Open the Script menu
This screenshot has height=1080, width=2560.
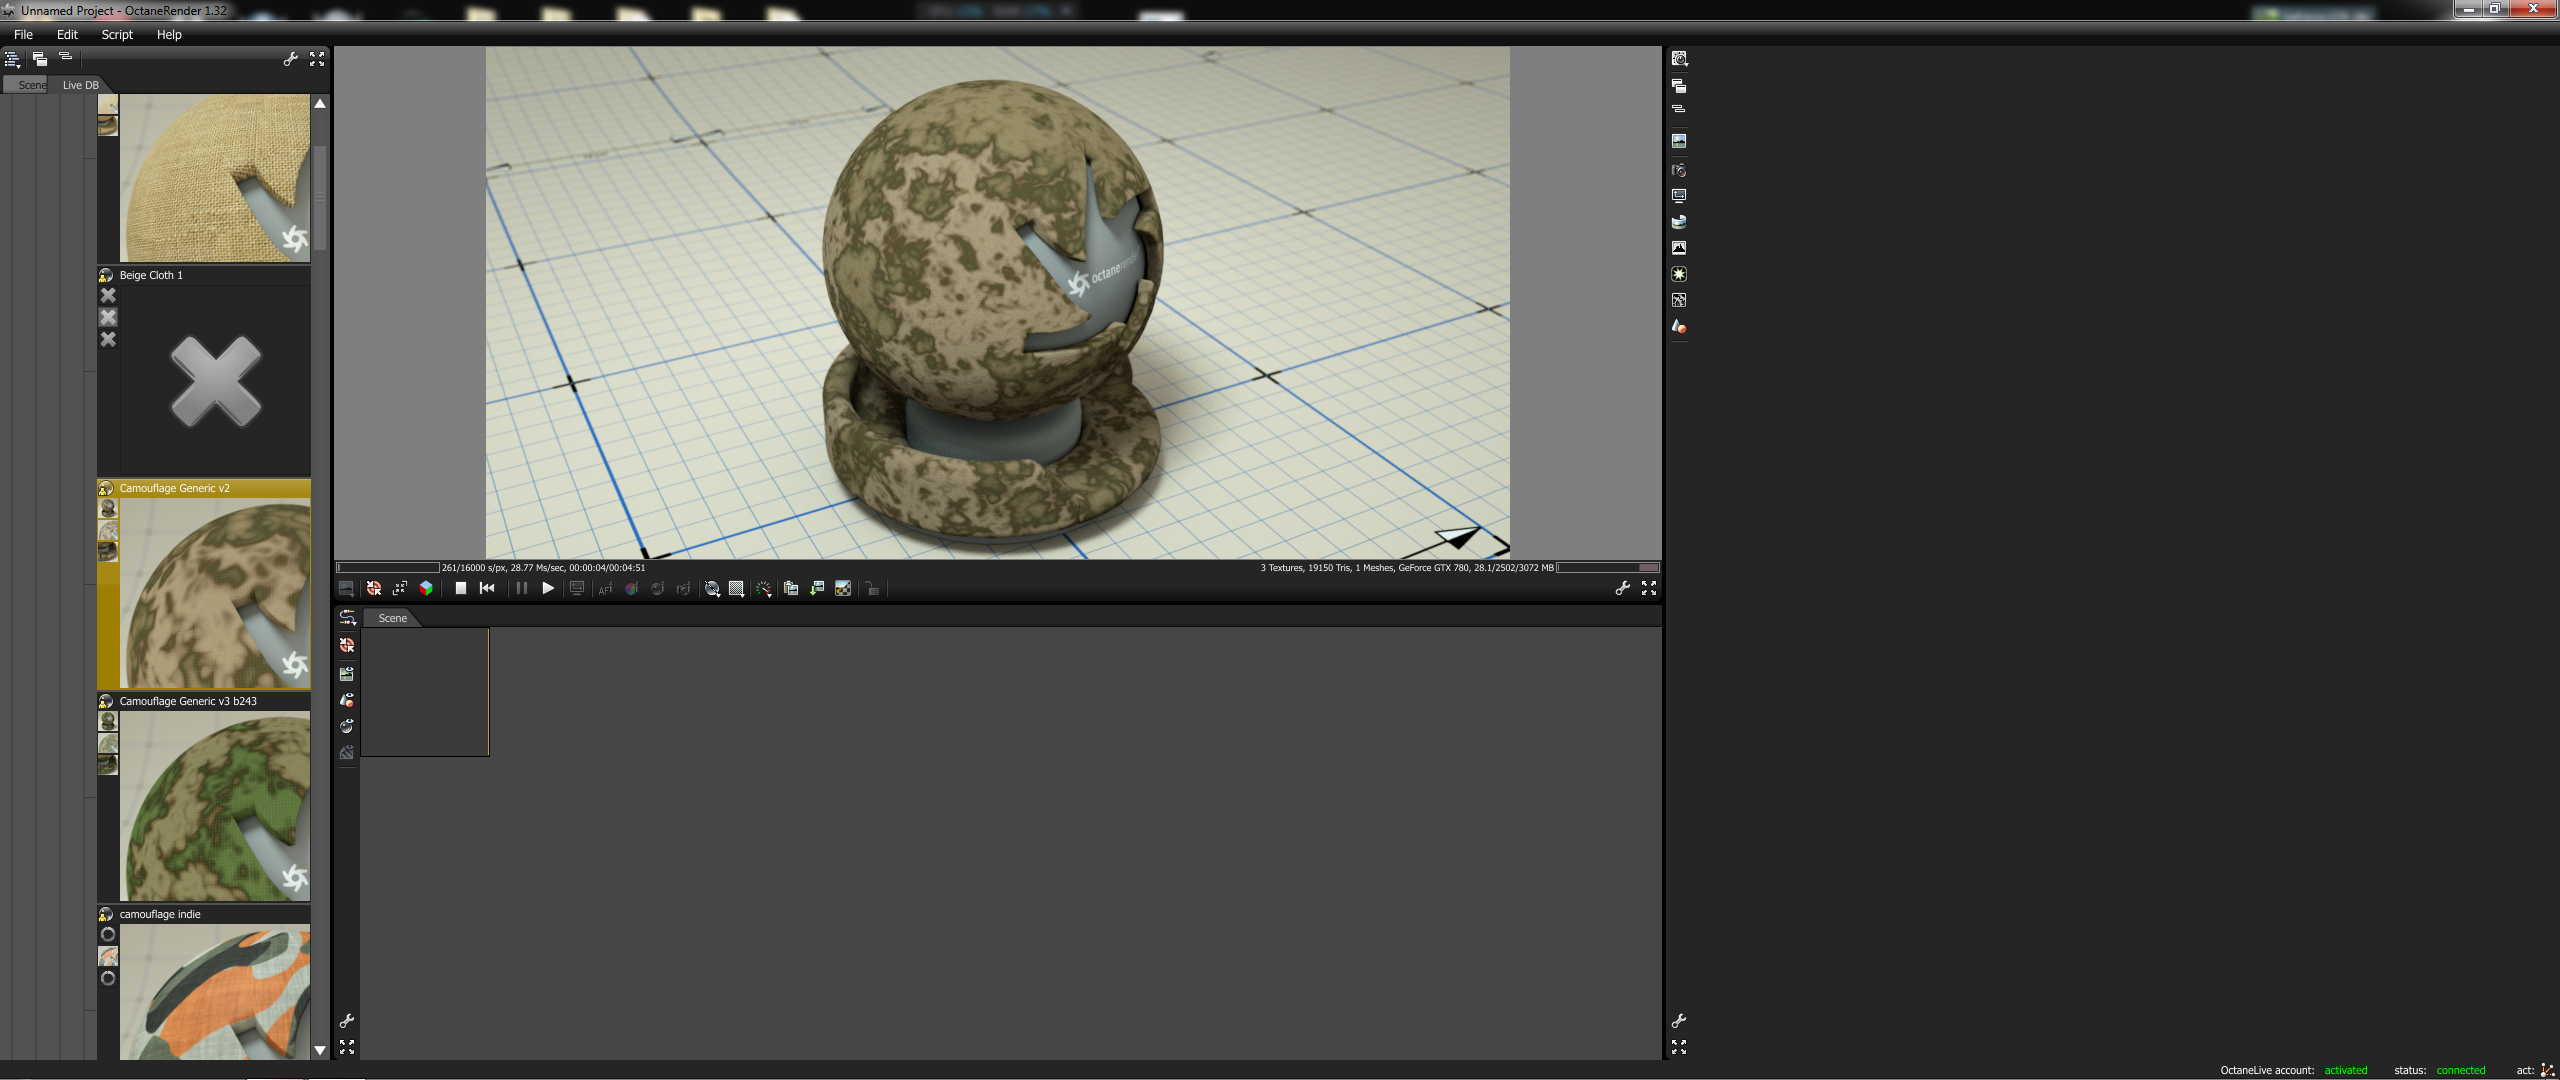(117, 34)
